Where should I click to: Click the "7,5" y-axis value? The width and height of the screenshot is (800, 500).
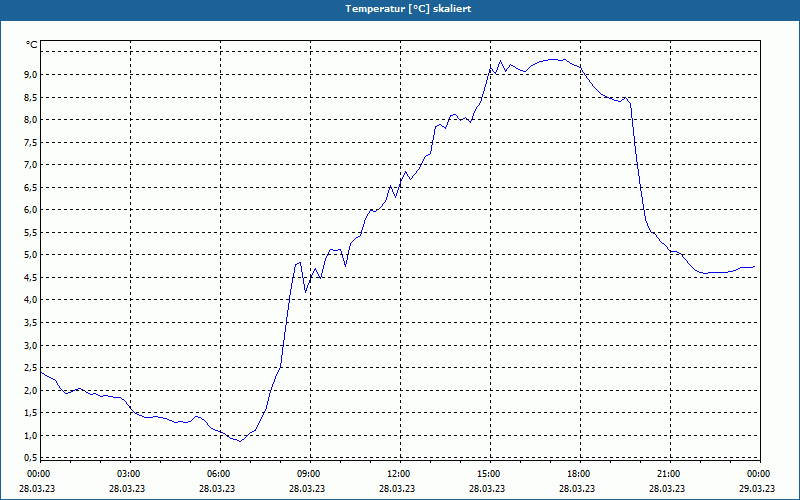point(31,142)
